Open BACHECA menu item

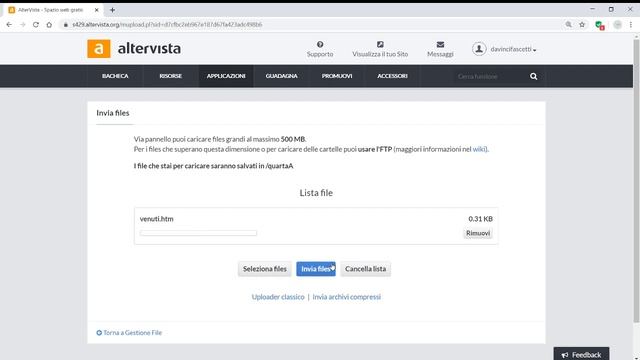point(115,76)
